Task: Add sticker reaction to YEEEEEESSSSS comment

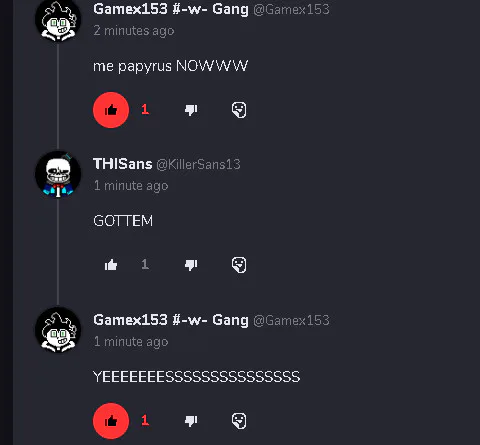Action: click(239, 421)
